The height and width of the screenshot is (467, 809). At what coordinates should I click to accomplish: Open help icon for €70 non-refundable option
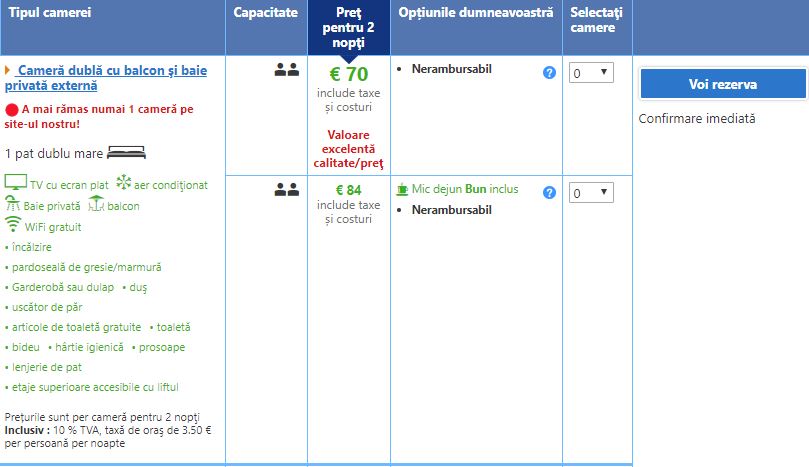coord(549,72)
